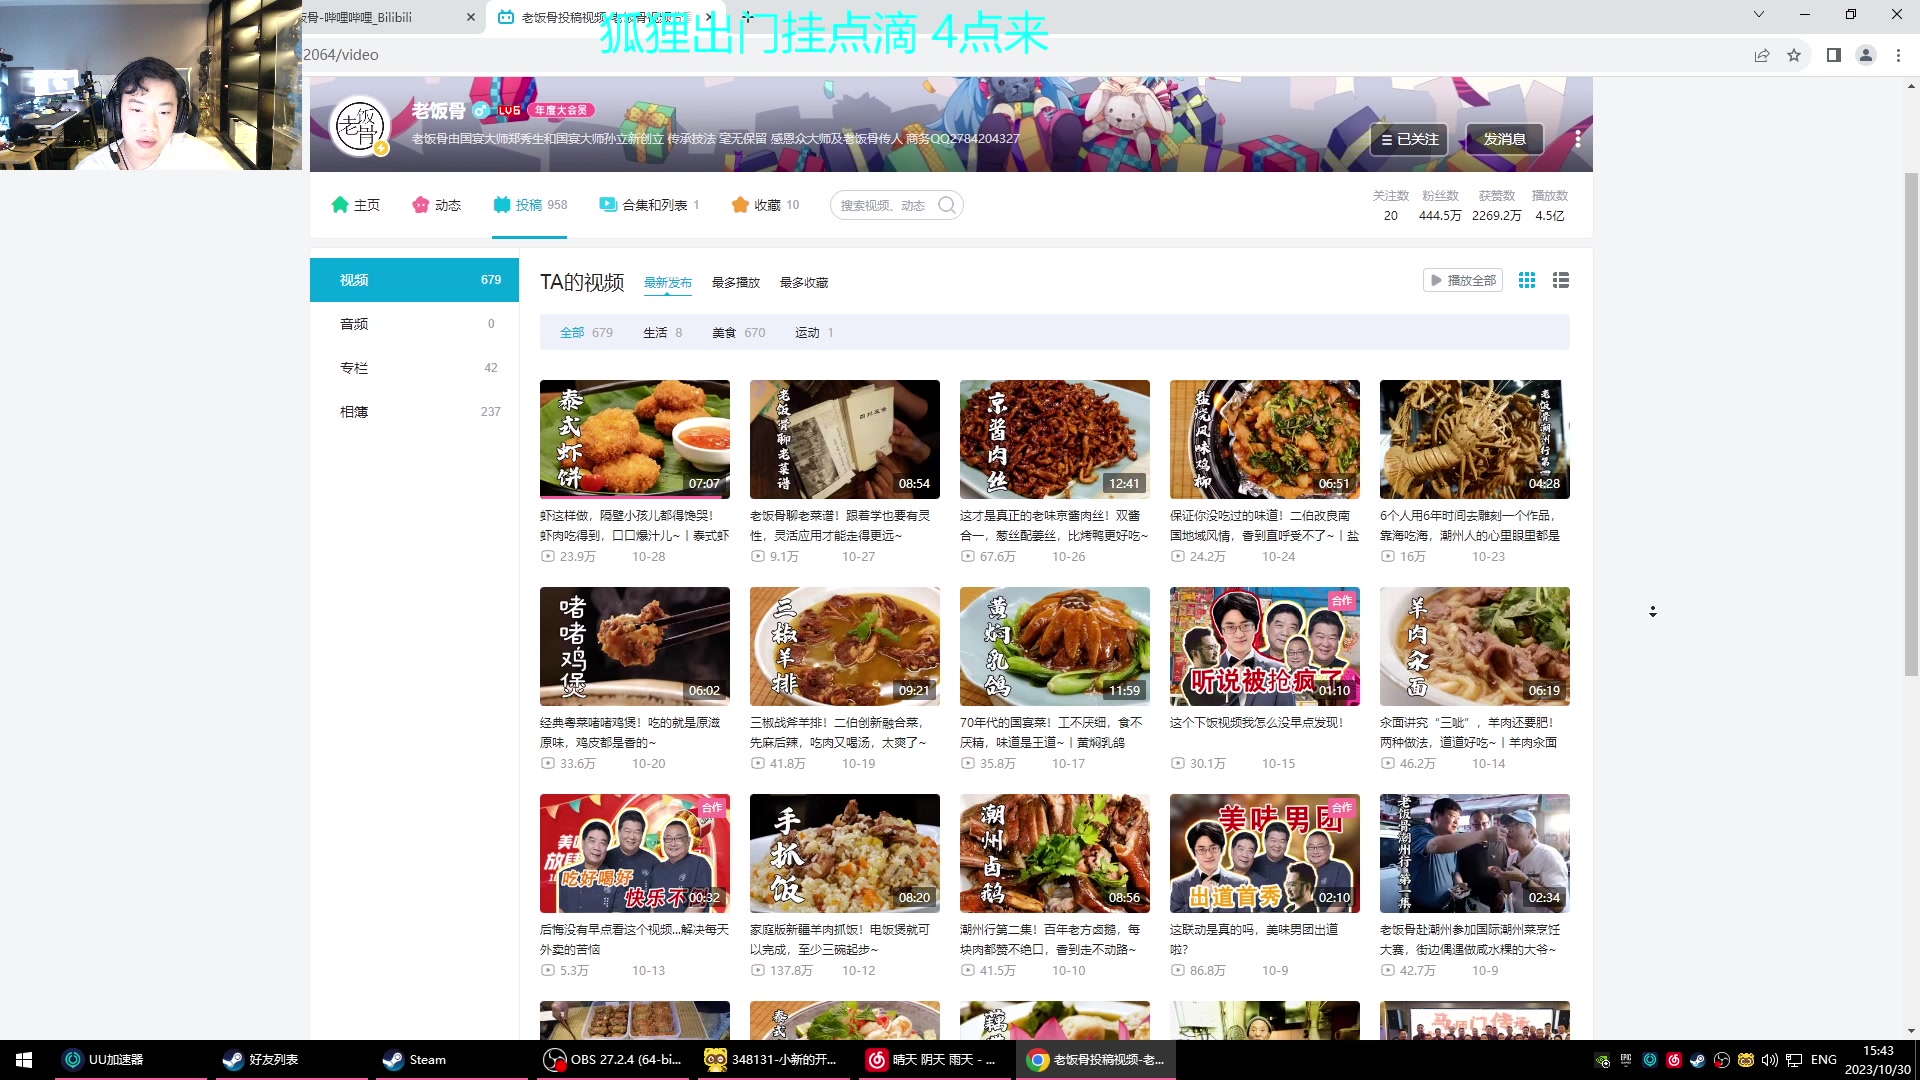Expand hidden system tray icons
1920x1080 pixels.
click(x=1601, y=1059)
